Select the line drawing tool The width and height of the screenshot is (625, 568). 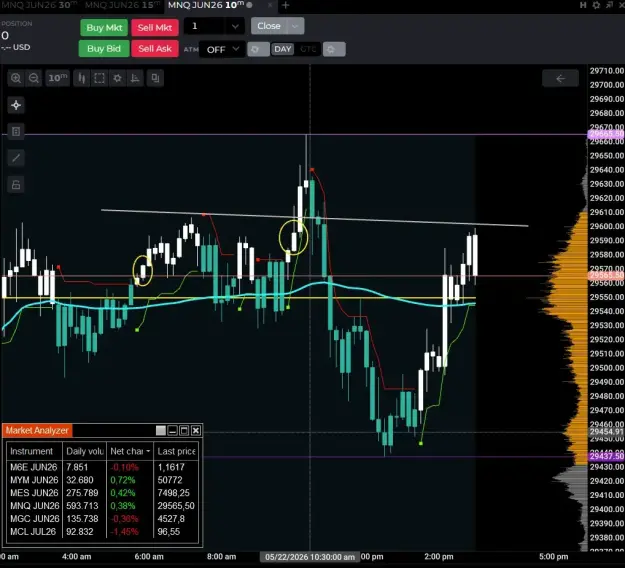(16, 158)
